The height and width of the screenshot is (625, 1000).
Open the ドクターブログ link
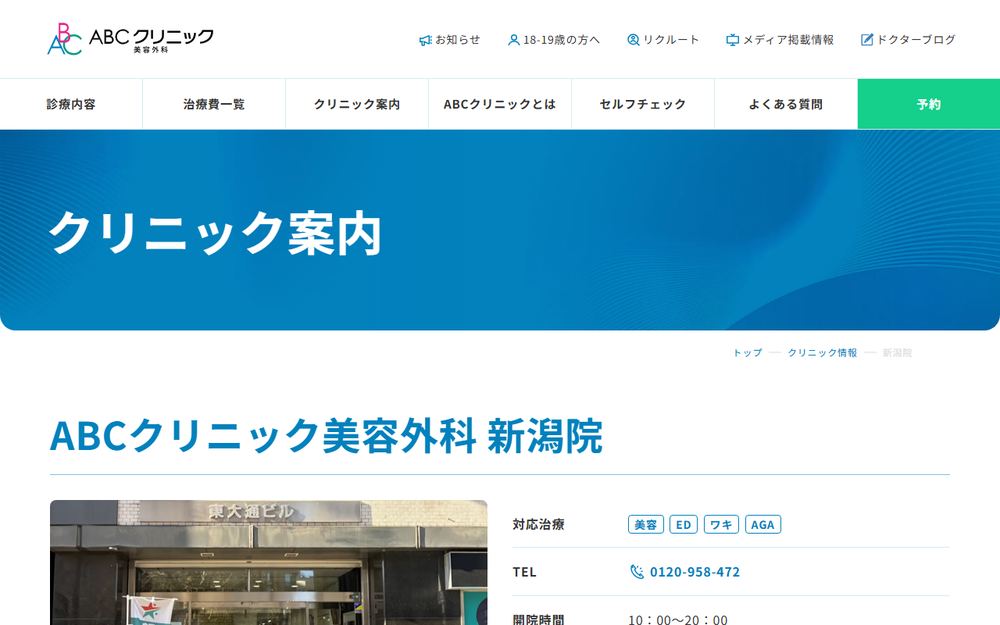pyautogui.click(x=908, y=40)
